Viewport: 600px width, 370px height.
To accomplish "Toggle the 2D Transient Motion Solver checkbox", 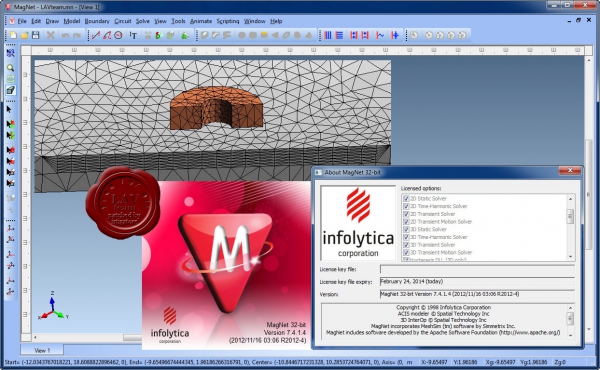I will (406, 222).
